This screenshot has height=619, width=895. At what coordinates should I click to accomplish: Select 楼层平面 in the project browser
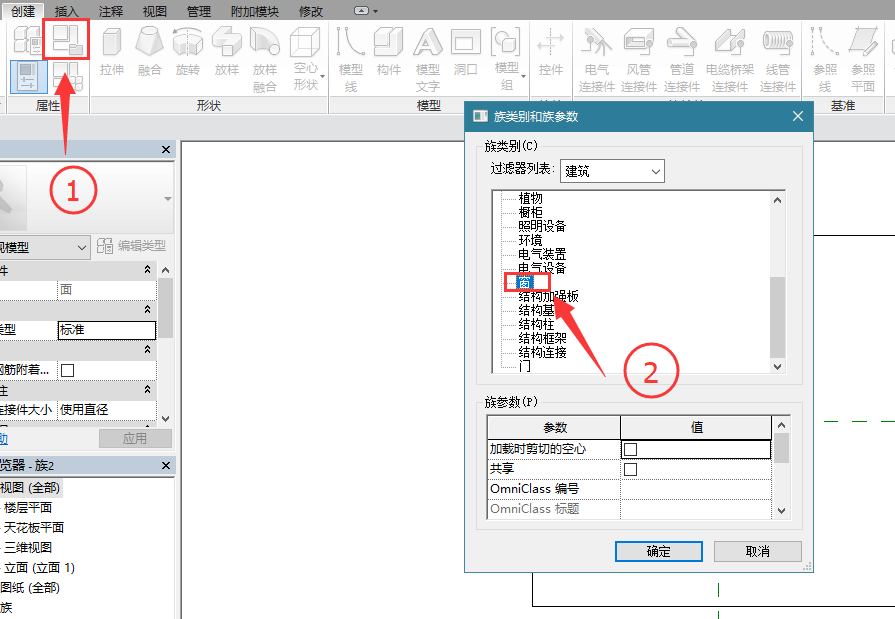tap(27, 508)
